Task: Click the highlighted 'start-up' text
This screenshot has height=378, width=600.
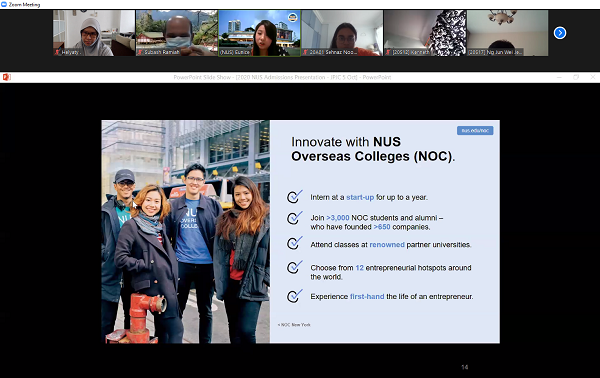Action: click(360, 197)
